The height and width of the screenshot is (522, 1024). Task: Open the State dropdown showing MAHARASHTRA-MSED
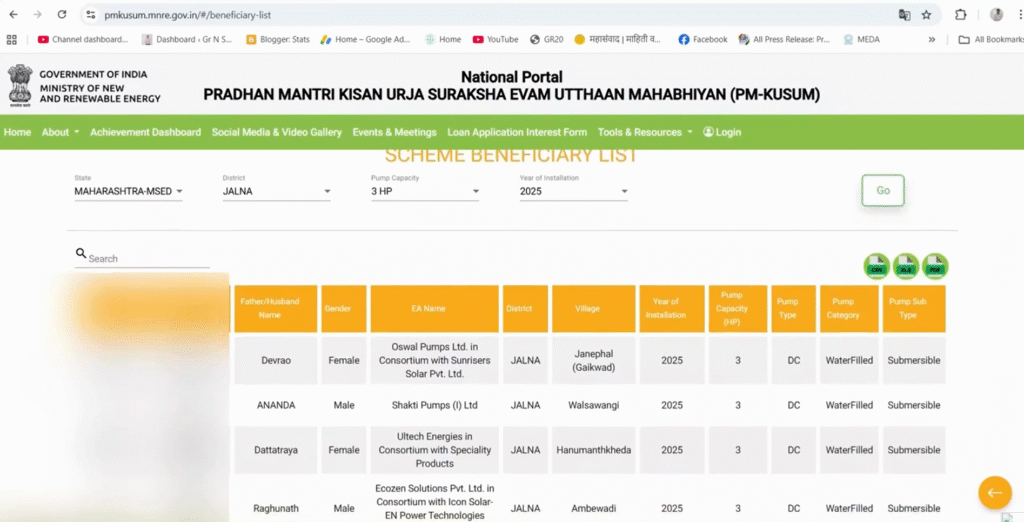tap(128, 191)
